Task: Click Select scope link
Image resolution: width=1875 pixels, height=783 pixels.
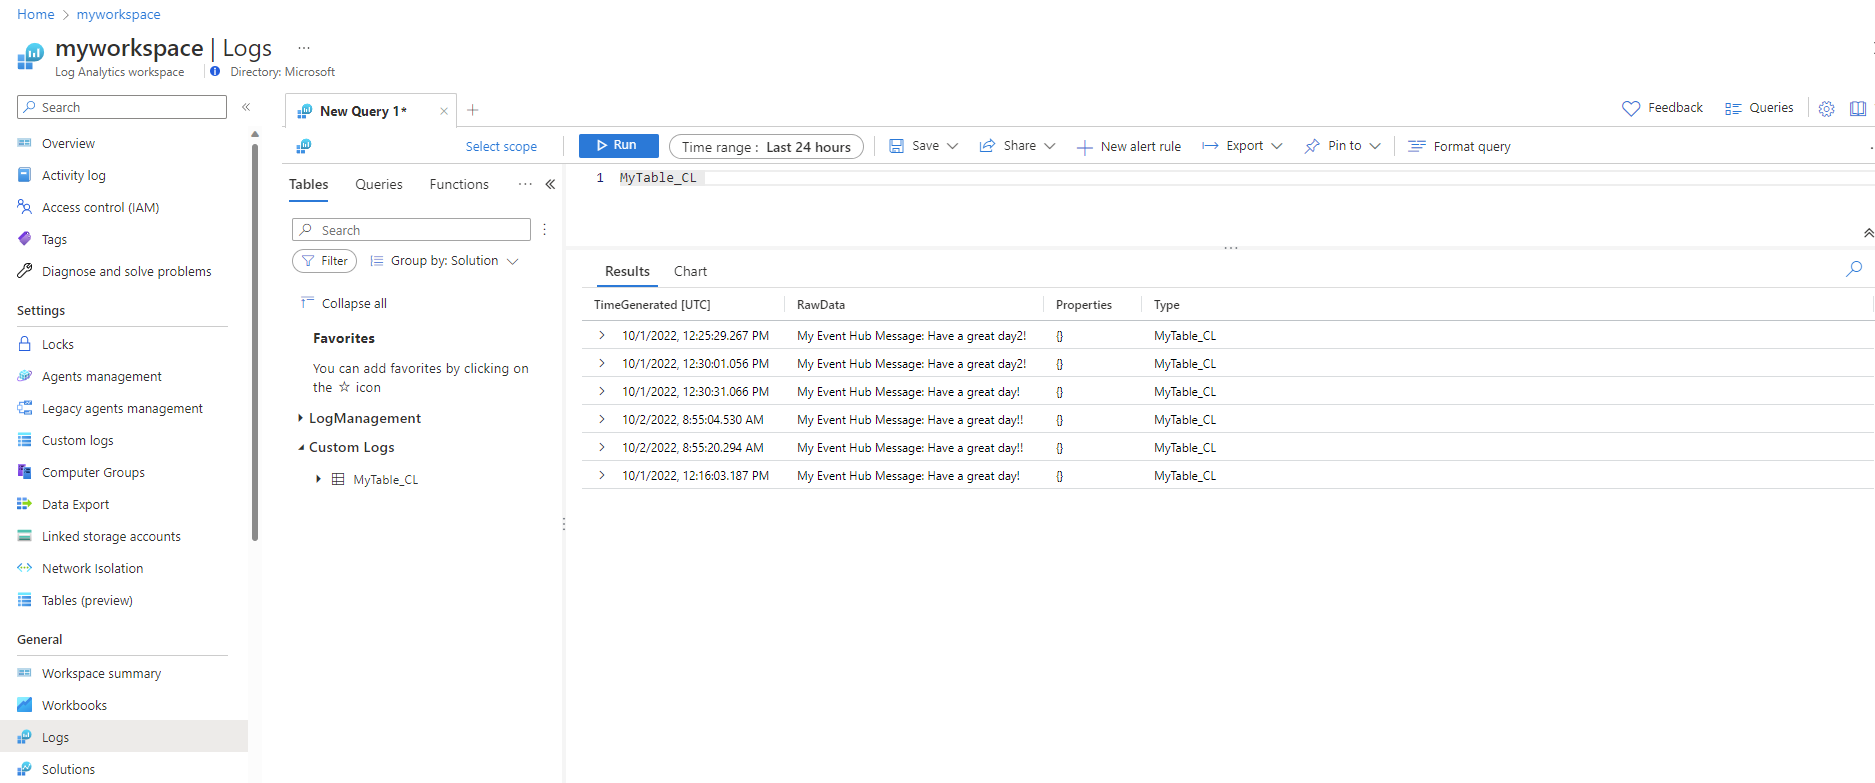Action: (501, 146)
